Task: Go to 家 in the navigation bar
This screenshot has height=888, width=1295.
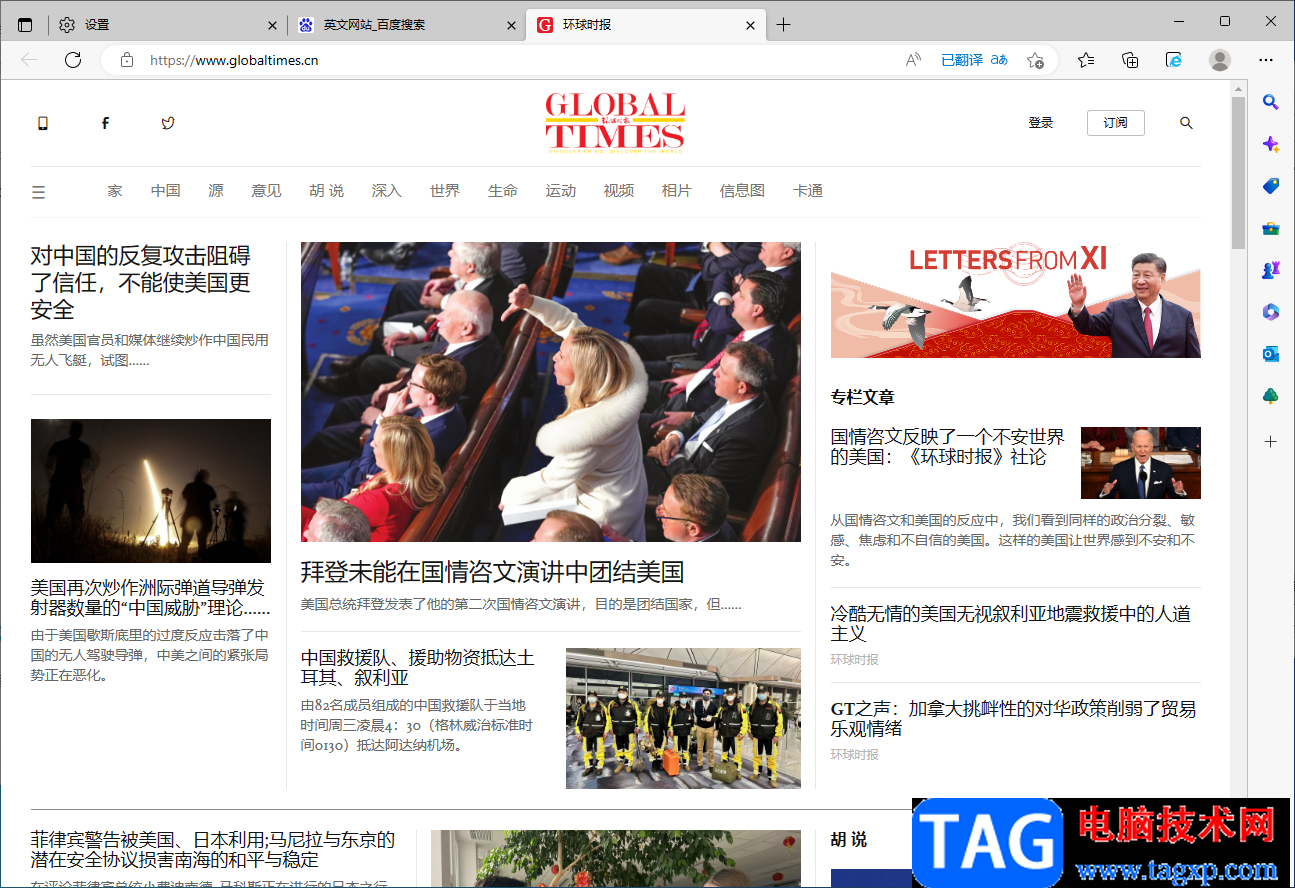Action: (115, 191)
